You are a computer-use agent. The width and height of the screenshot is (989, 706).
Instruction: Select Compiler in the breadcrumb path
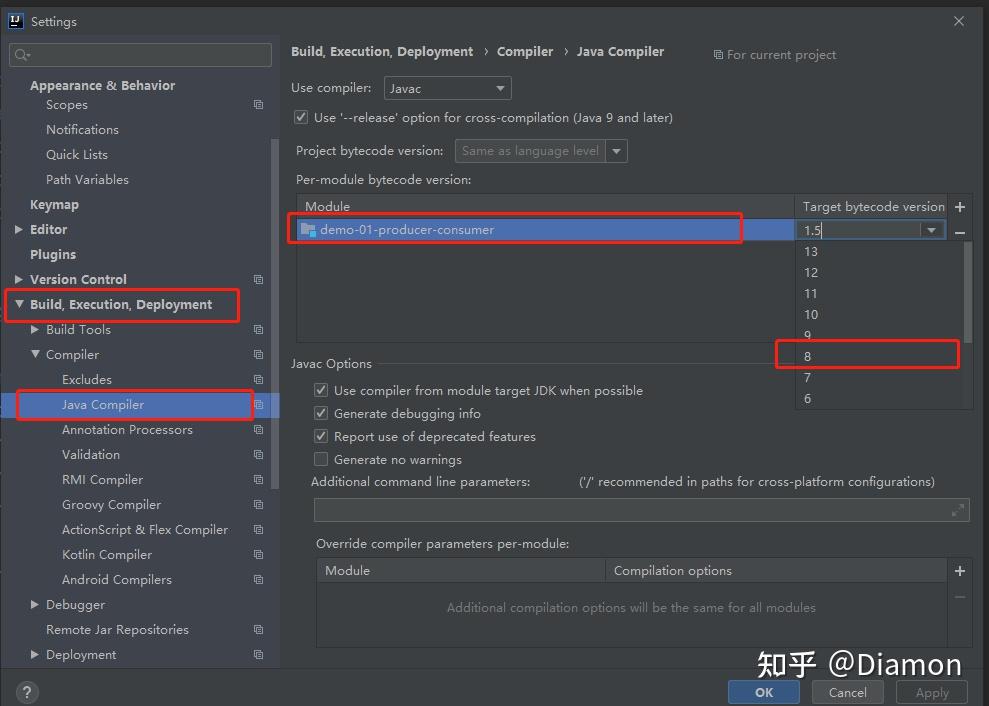click(x=525, y=51)
